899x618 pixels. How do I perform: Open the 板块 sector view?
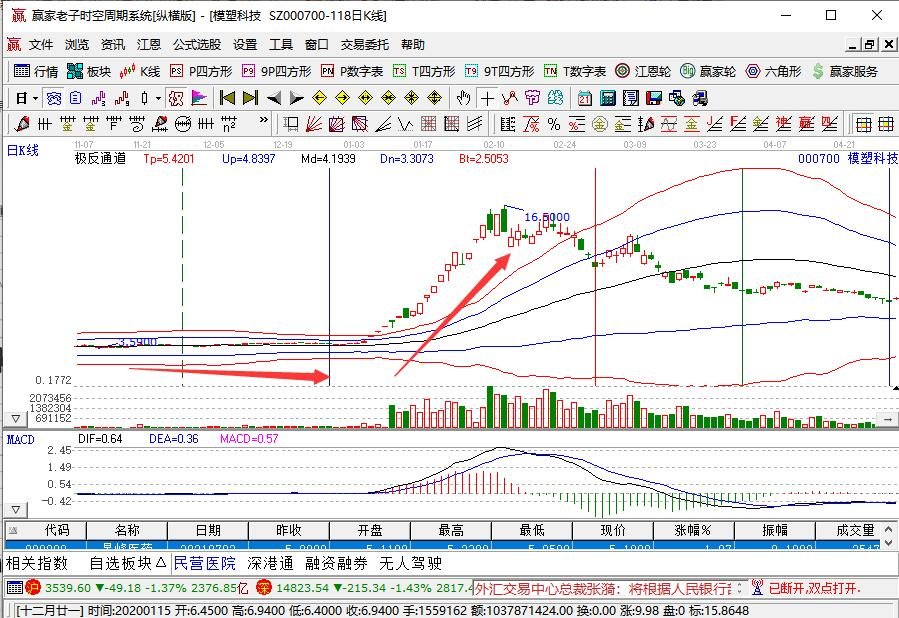tap(89, 71)
